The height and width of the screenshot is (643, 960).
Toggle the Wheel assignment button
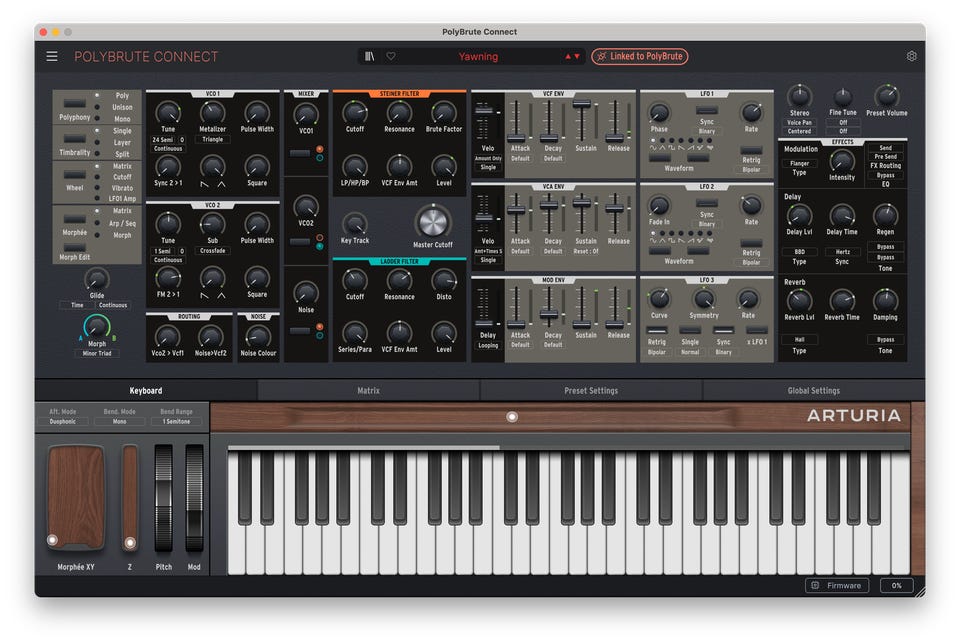75,175
